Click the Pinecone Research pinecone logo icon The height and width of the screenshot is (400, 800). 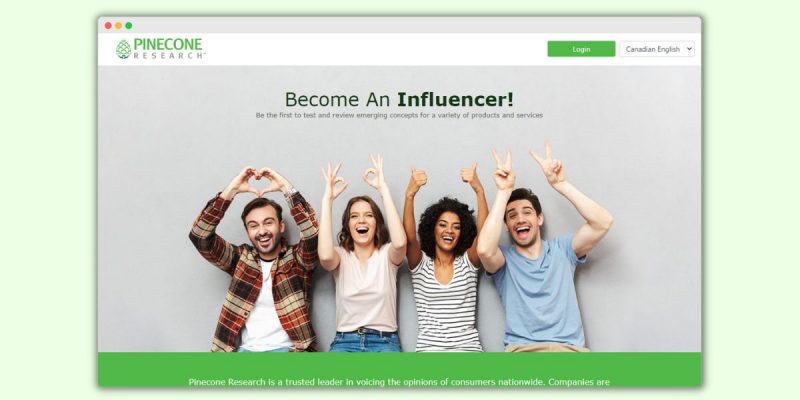coord(123,49)
